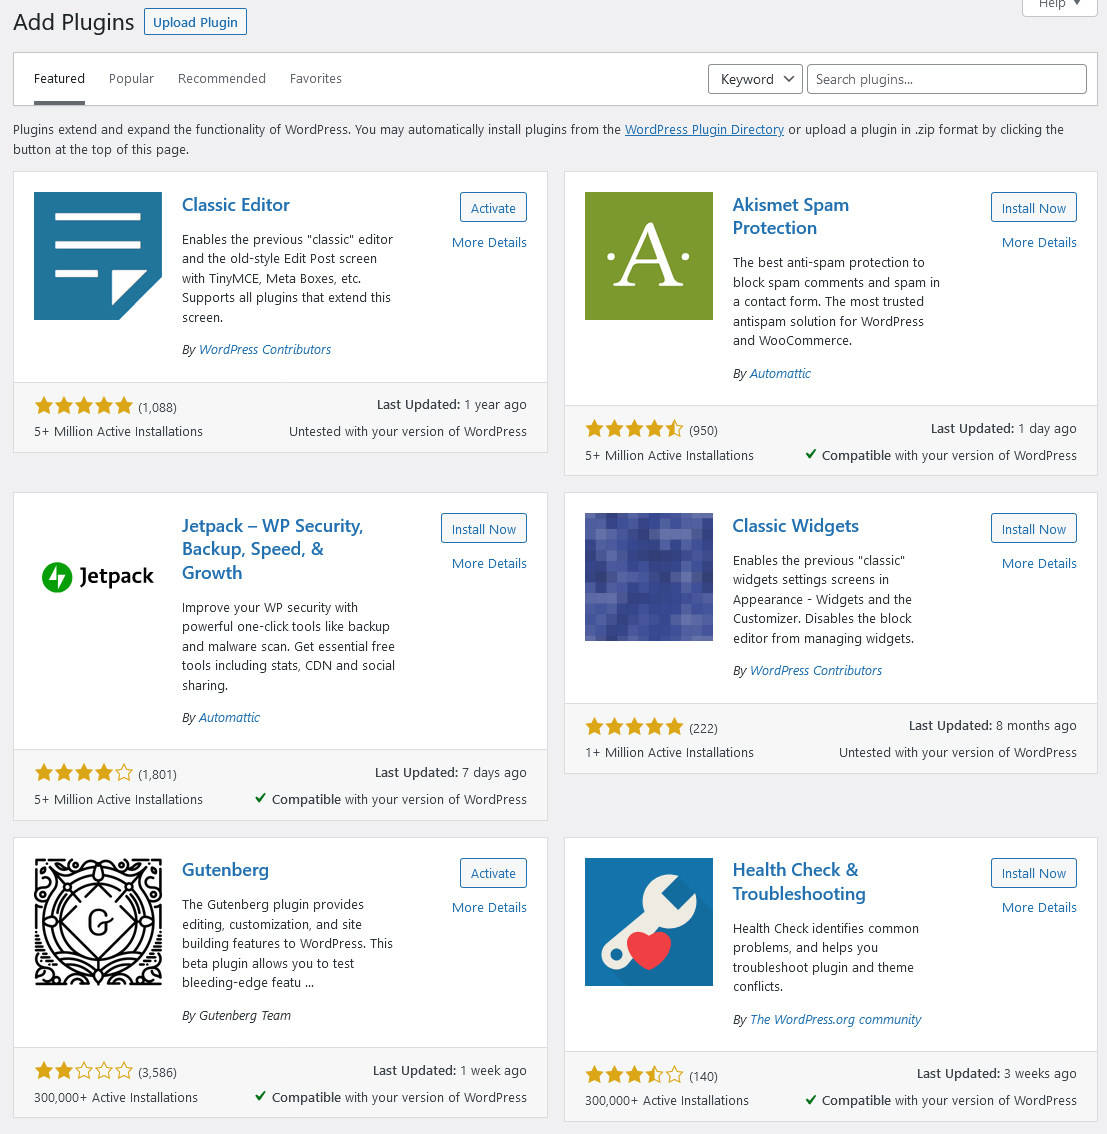1107x1134 pixels.
Task: Focus the Search plugins input field
Action: pyautogui.click(x=945, y=79)
